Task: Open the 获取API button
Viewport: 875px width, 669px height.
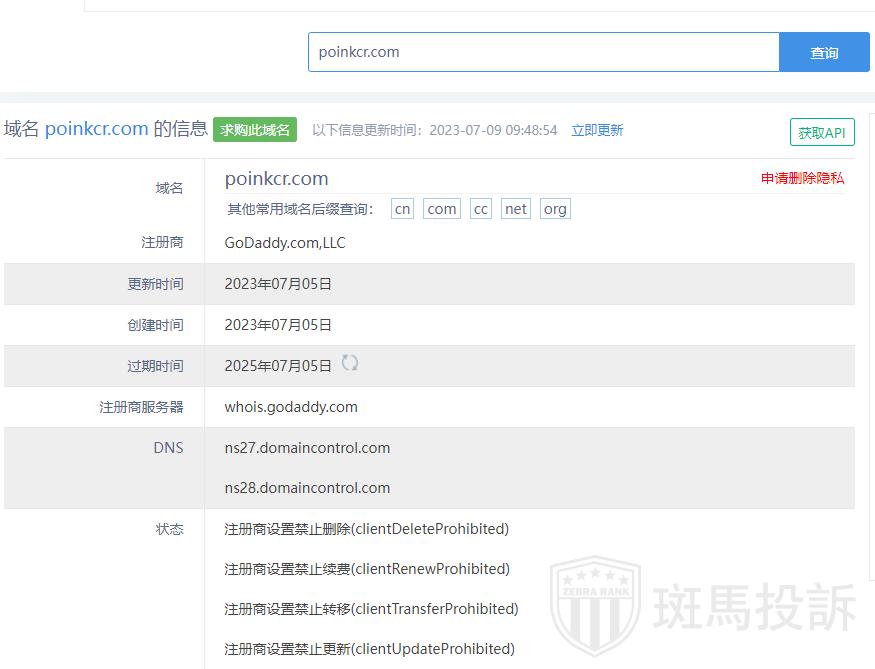Action: (x=822, y=132)
